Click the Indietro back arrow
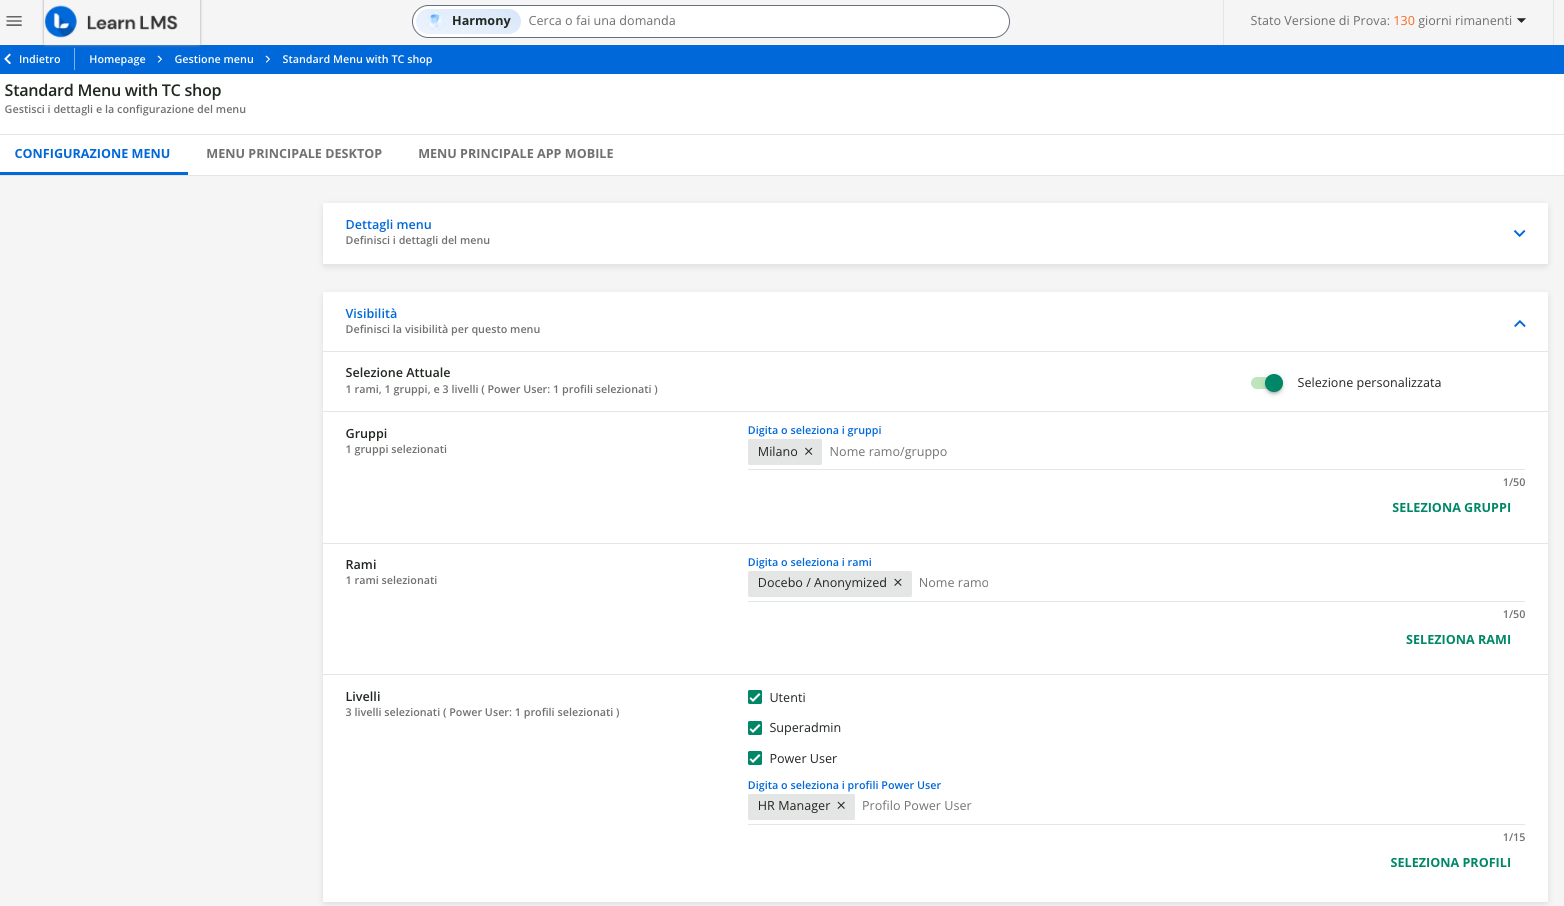Image resolution: width=1564 pixels, height=906 pixels. (9, 59)
